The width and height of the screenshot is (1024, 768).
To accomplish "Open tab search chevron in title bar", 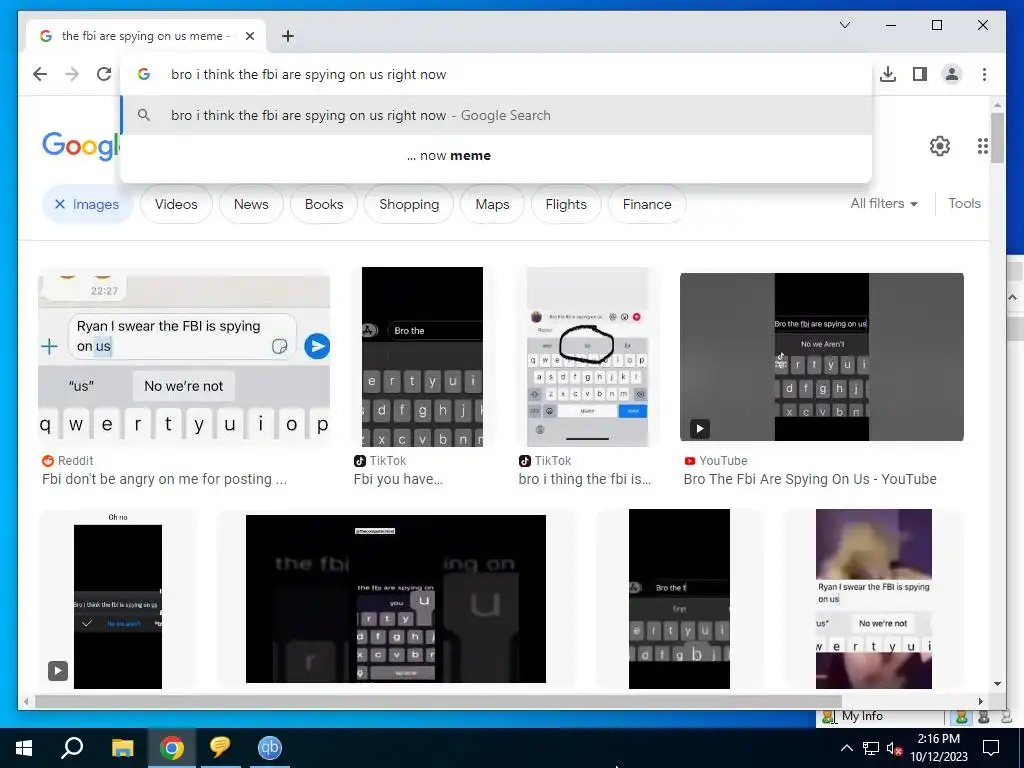I will click(x=844, y=25).
